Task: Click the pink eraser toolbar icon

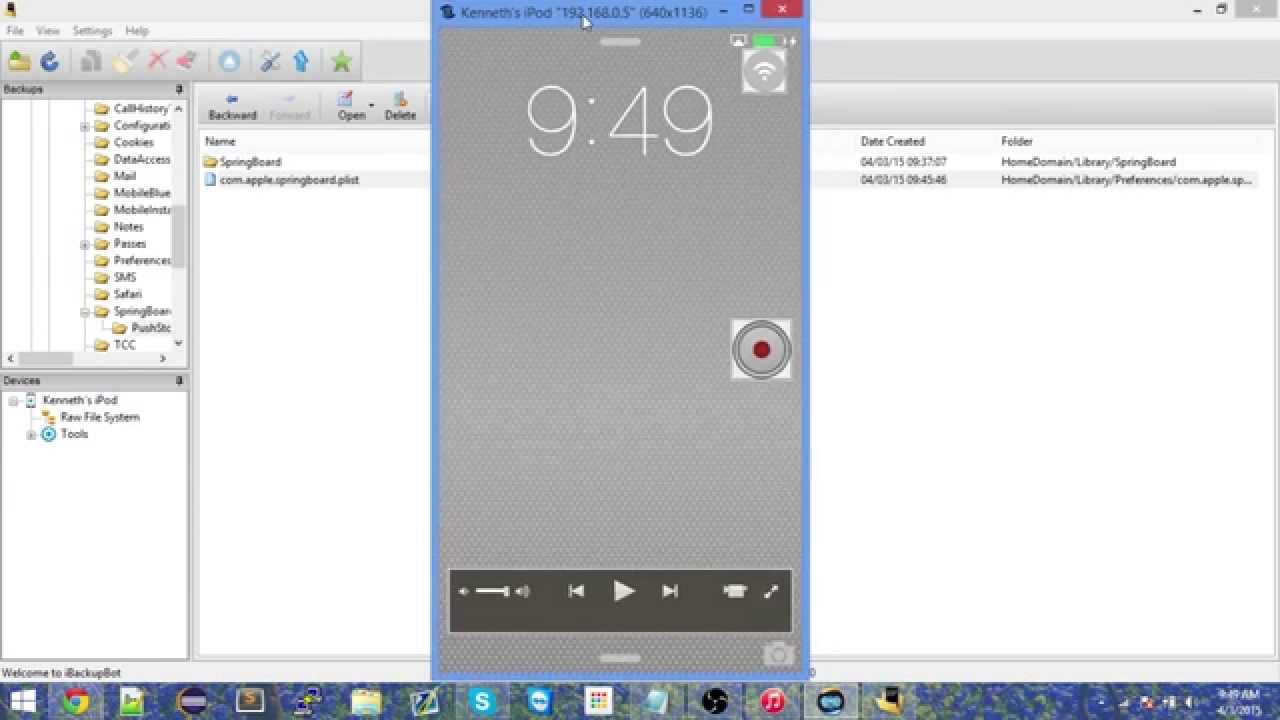Action: (187, 62)
